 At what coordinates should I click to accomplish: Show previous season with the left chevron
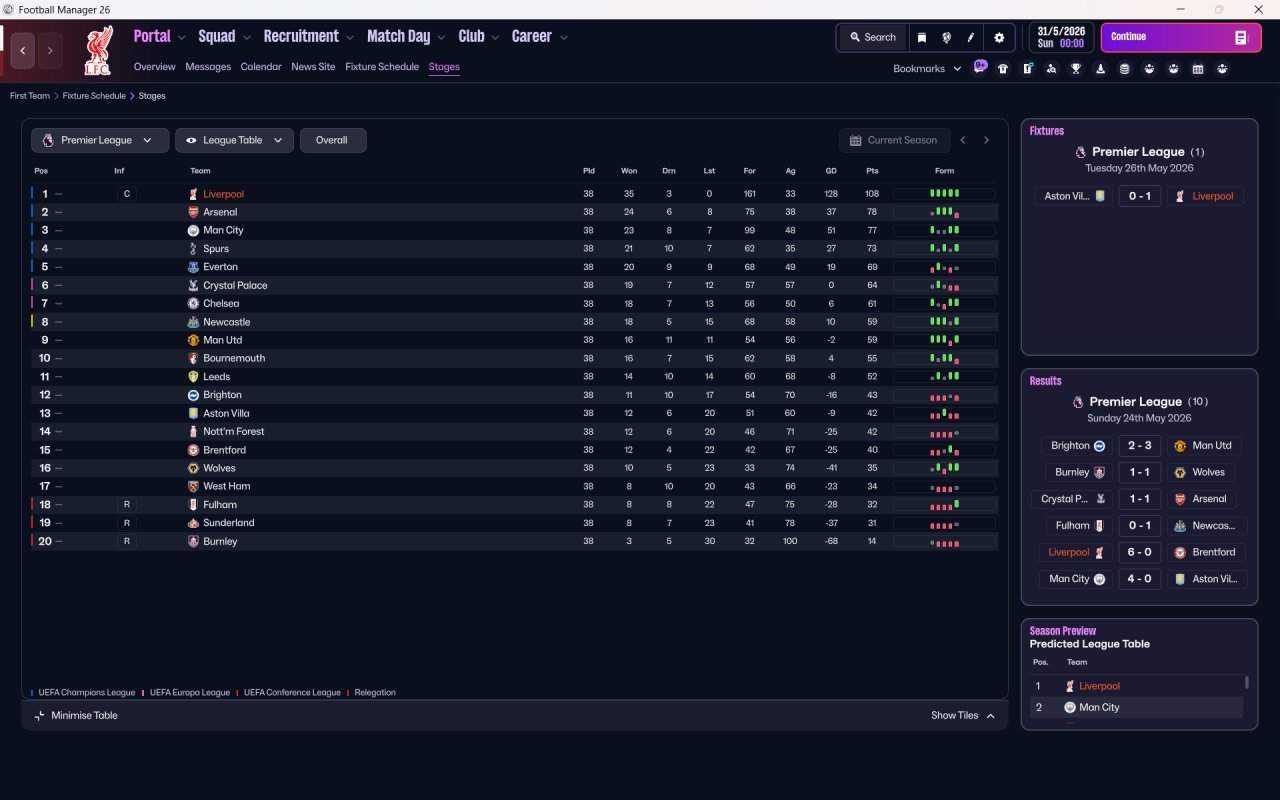coord(963,140)
